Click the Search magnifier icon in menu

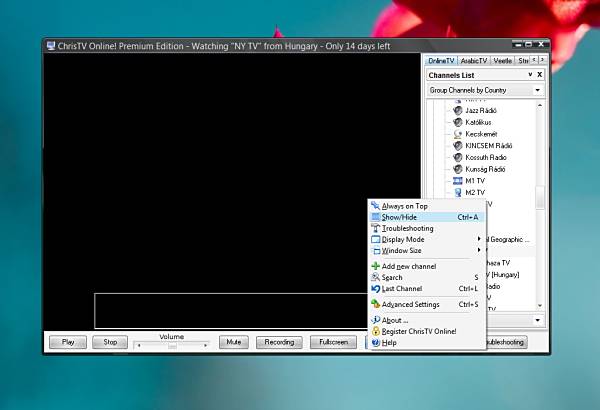click(x=375, y=277)
